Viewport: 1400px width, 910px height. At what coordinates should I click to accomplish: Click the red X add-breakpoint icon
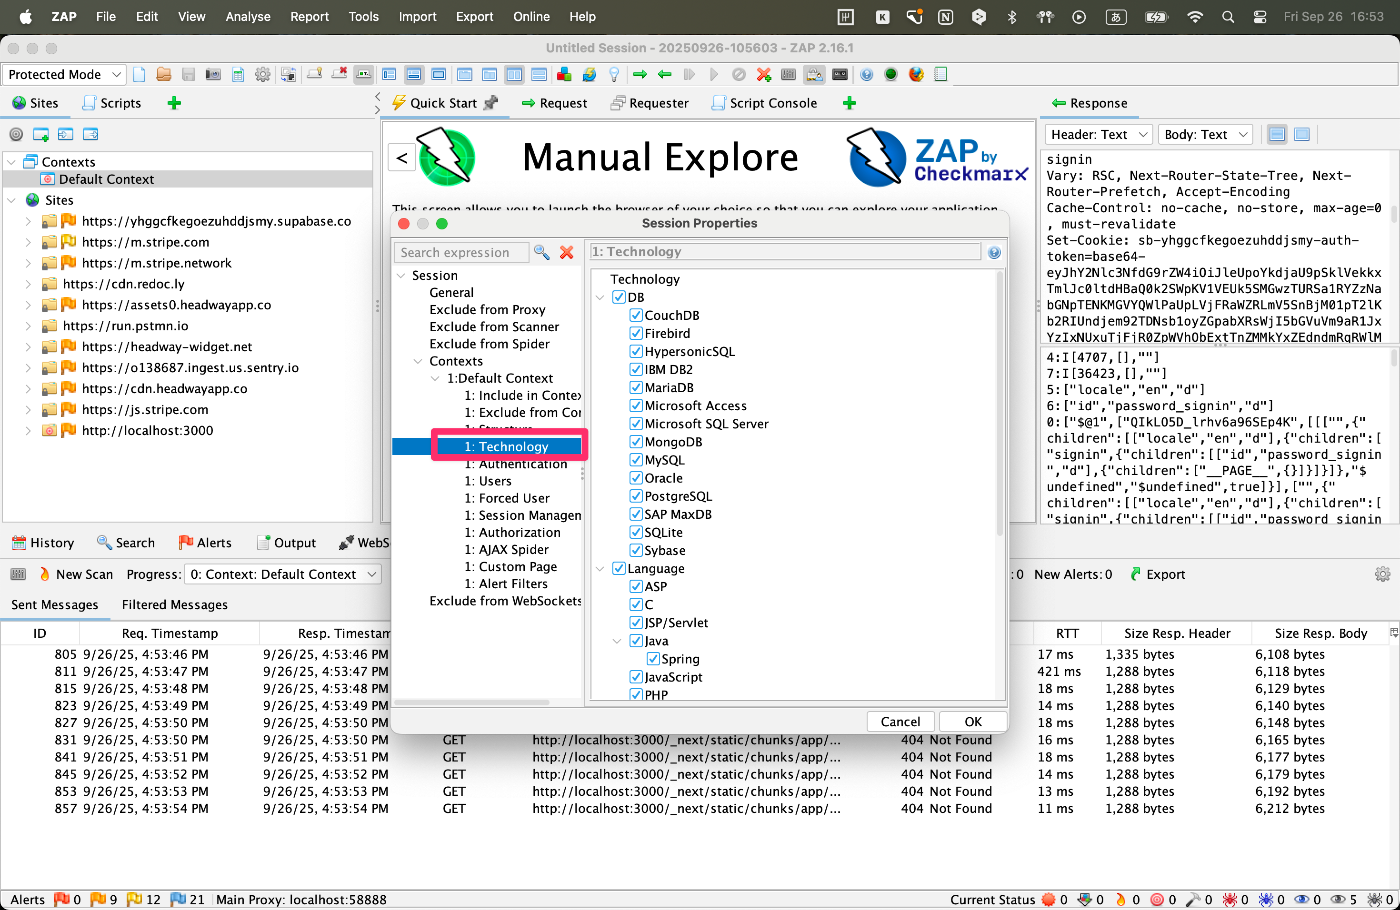click(x=764, y=74)
